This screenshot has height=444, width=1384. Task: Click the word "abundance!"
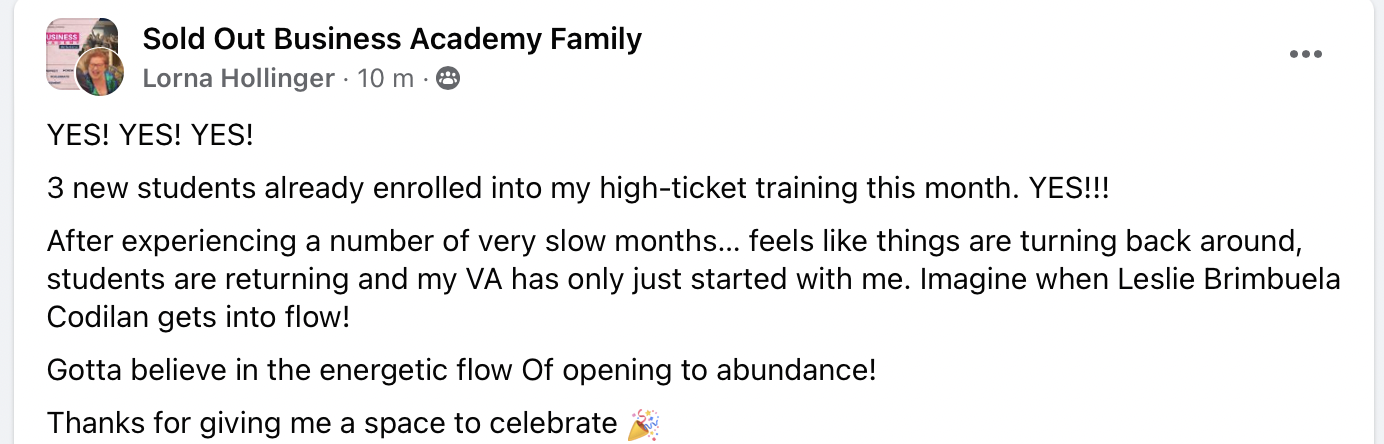pos(796,371)
